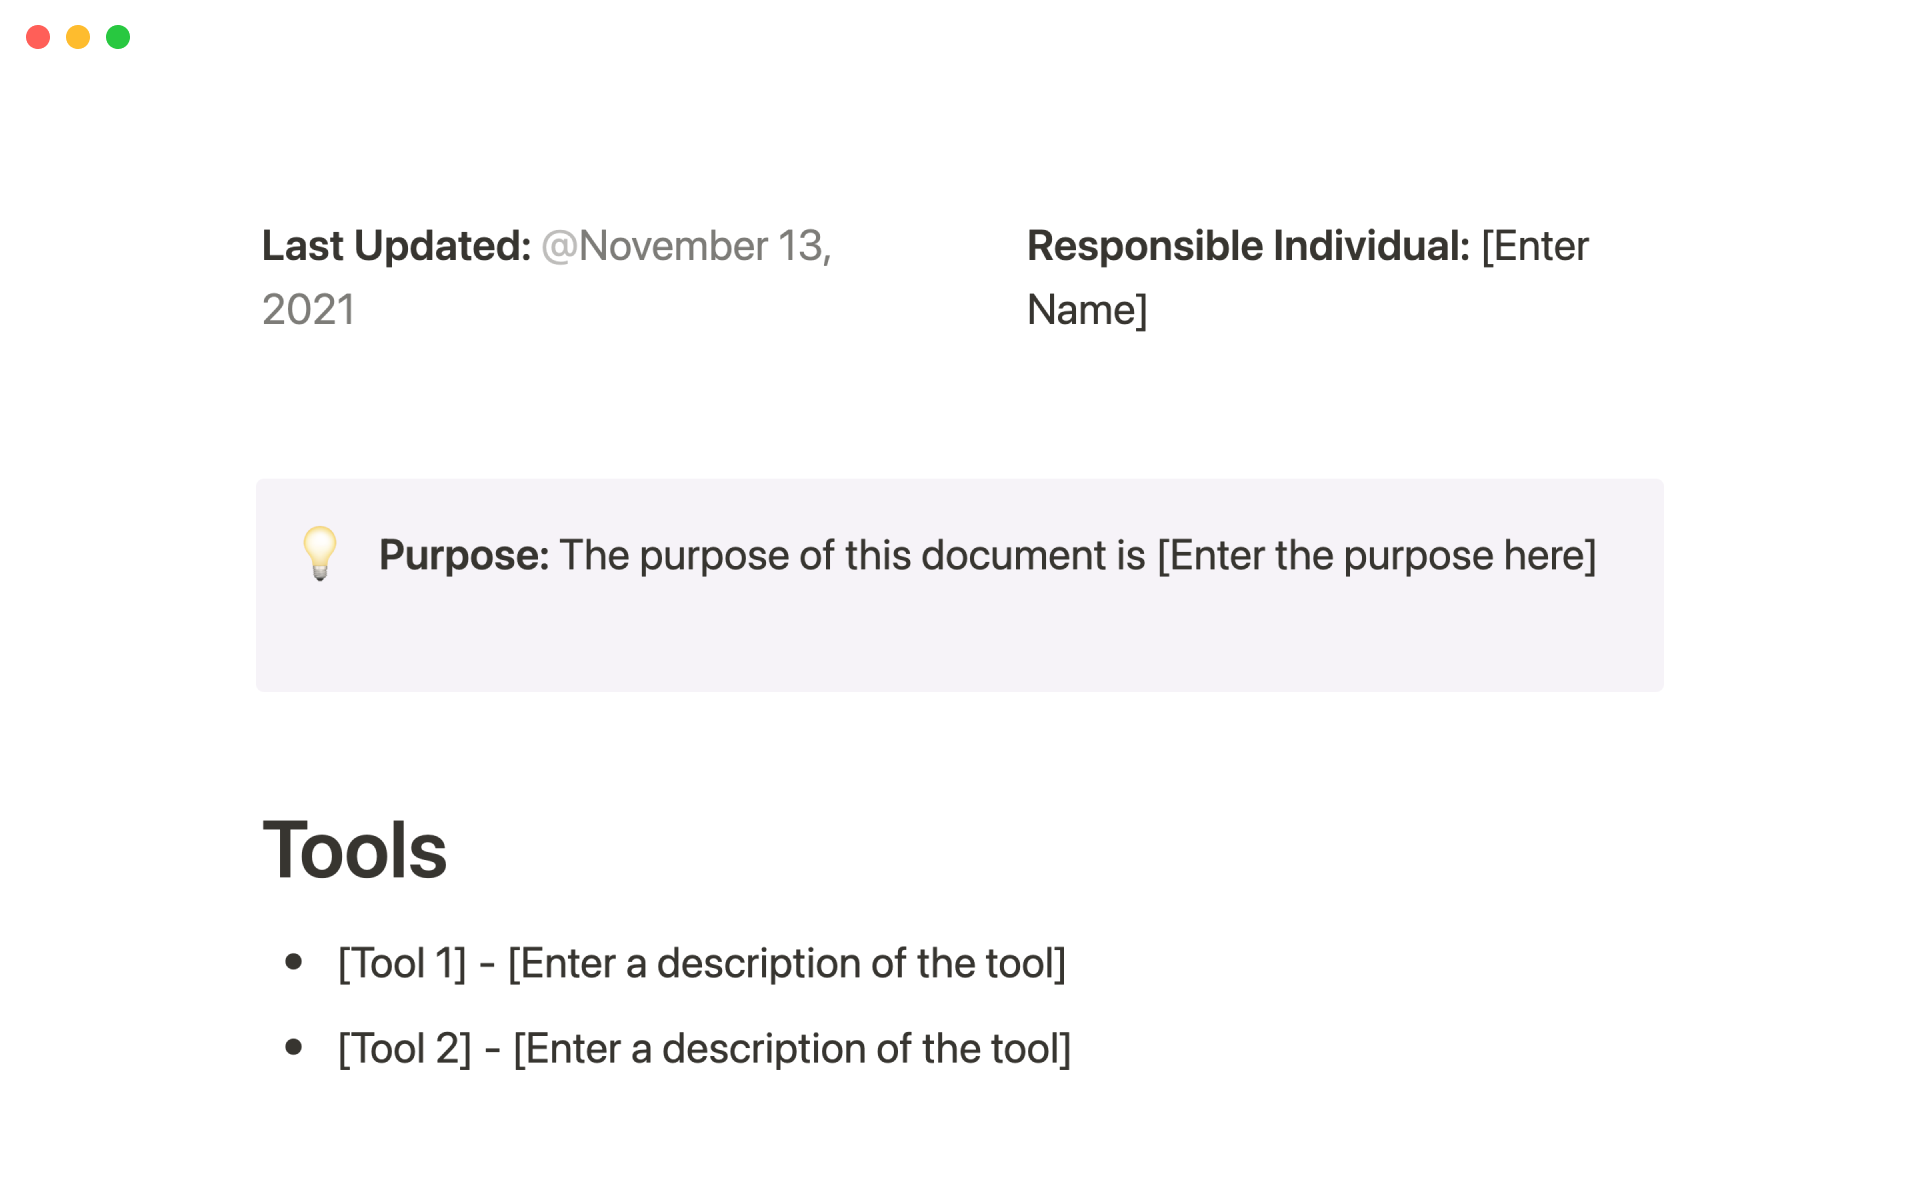Click the bold "Purpose:" label
1920x1200 pixels.
(463, 556)
